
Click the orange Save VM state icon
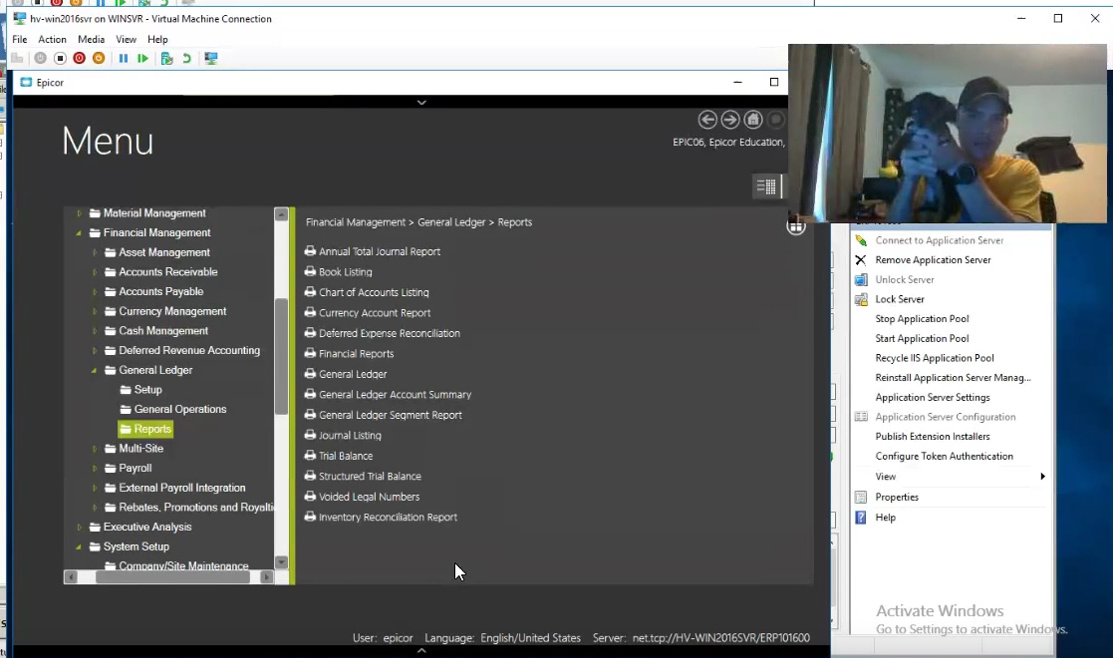pos(99,58)
